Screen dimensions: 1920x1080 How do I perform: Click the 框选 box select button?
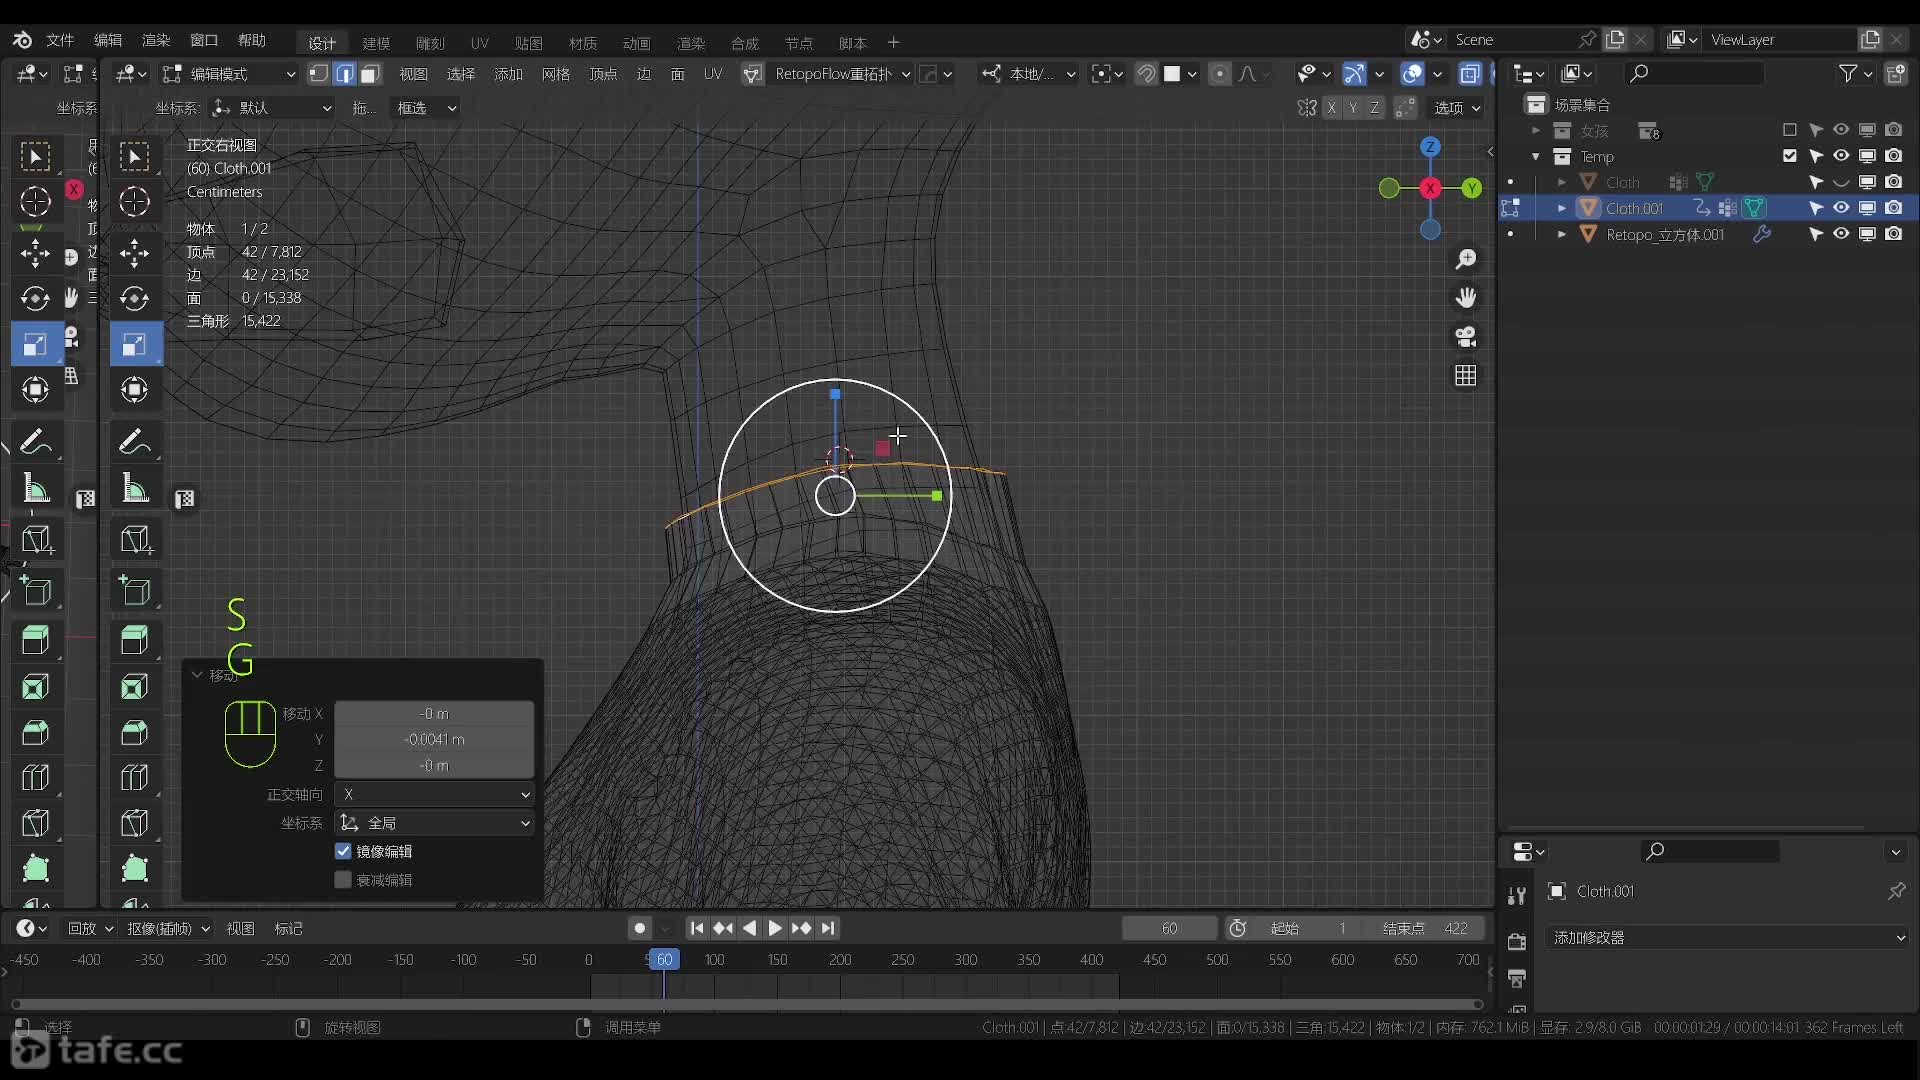pos(426,108)
